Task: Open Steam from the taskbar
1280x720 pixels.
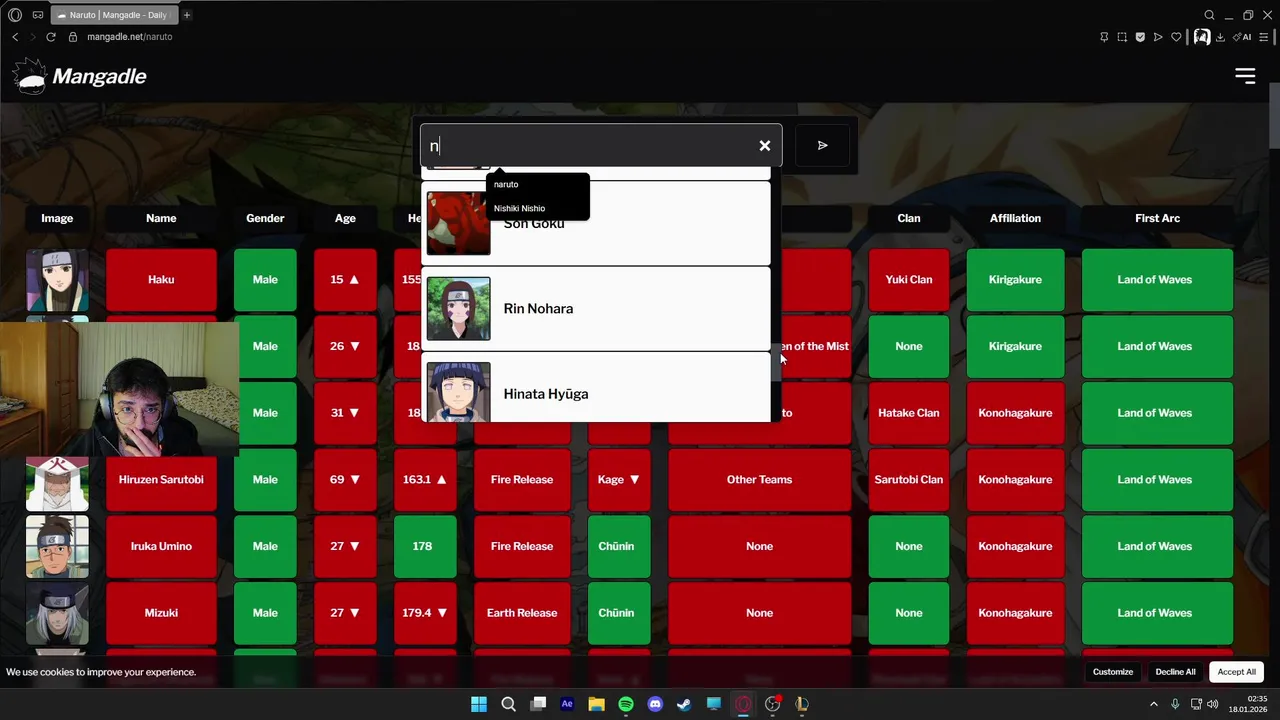Action: pos(684,704)
